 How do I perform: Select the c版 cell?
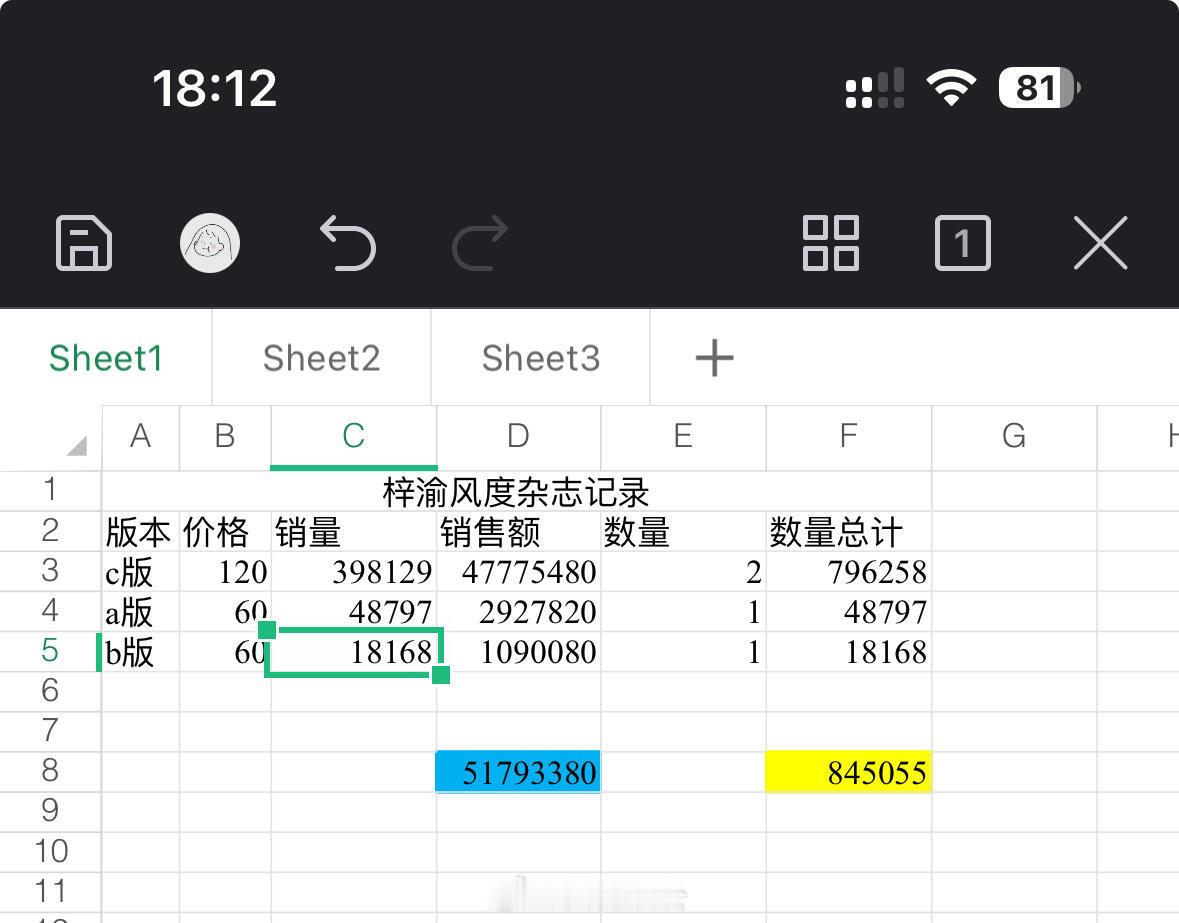coord(141,572)
